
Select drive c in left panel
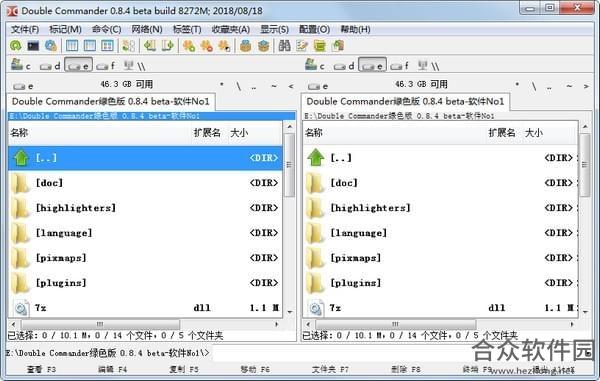[x=21, y=65]
